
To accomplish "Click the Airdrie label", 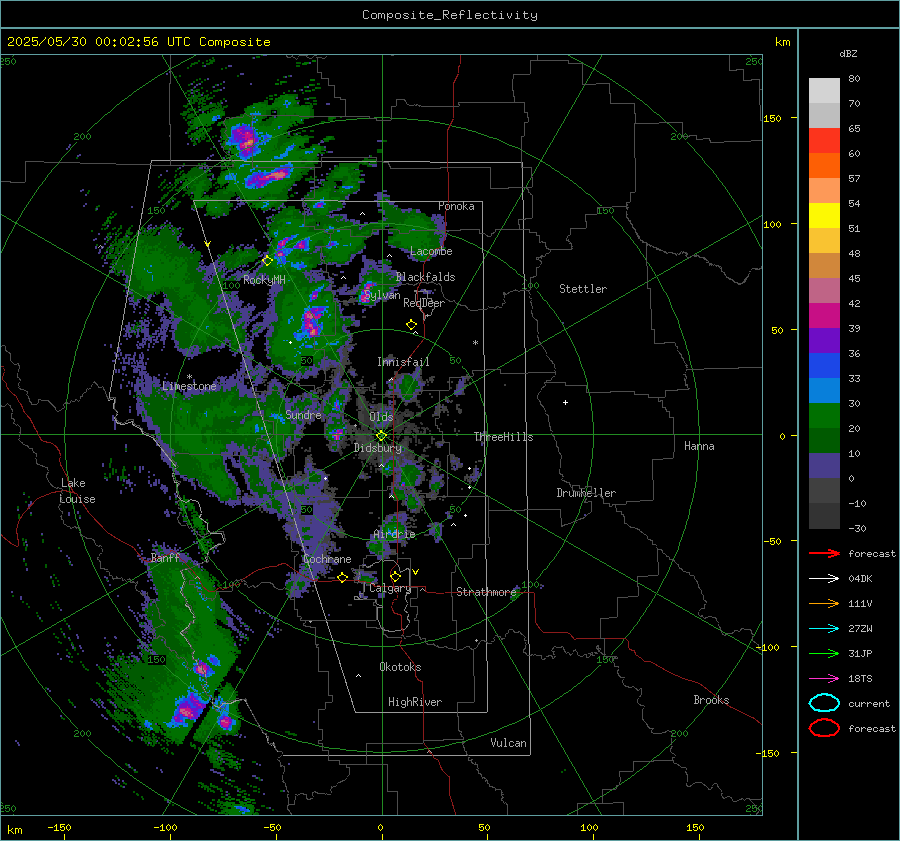I will (x=394, y=534).
